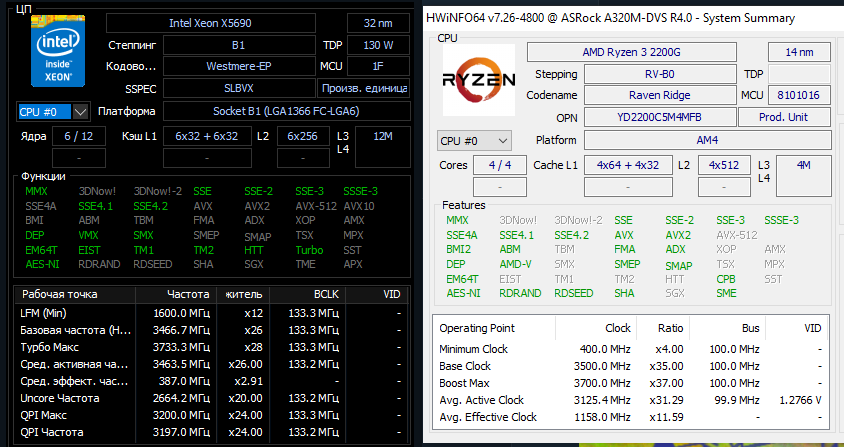Viewport: 844px width, 447px height.
Task: Click the Bus column header
Action: pyautogui.click(x=727, y=328)
